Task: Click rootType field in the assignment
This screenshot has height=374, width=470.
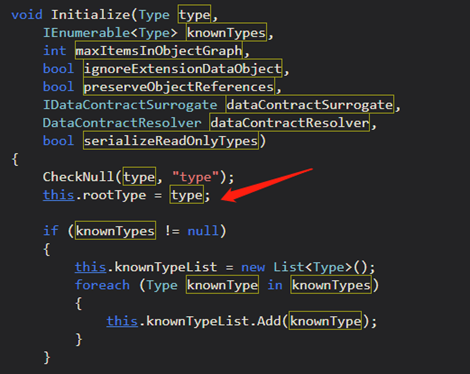Action: point(114,195)
